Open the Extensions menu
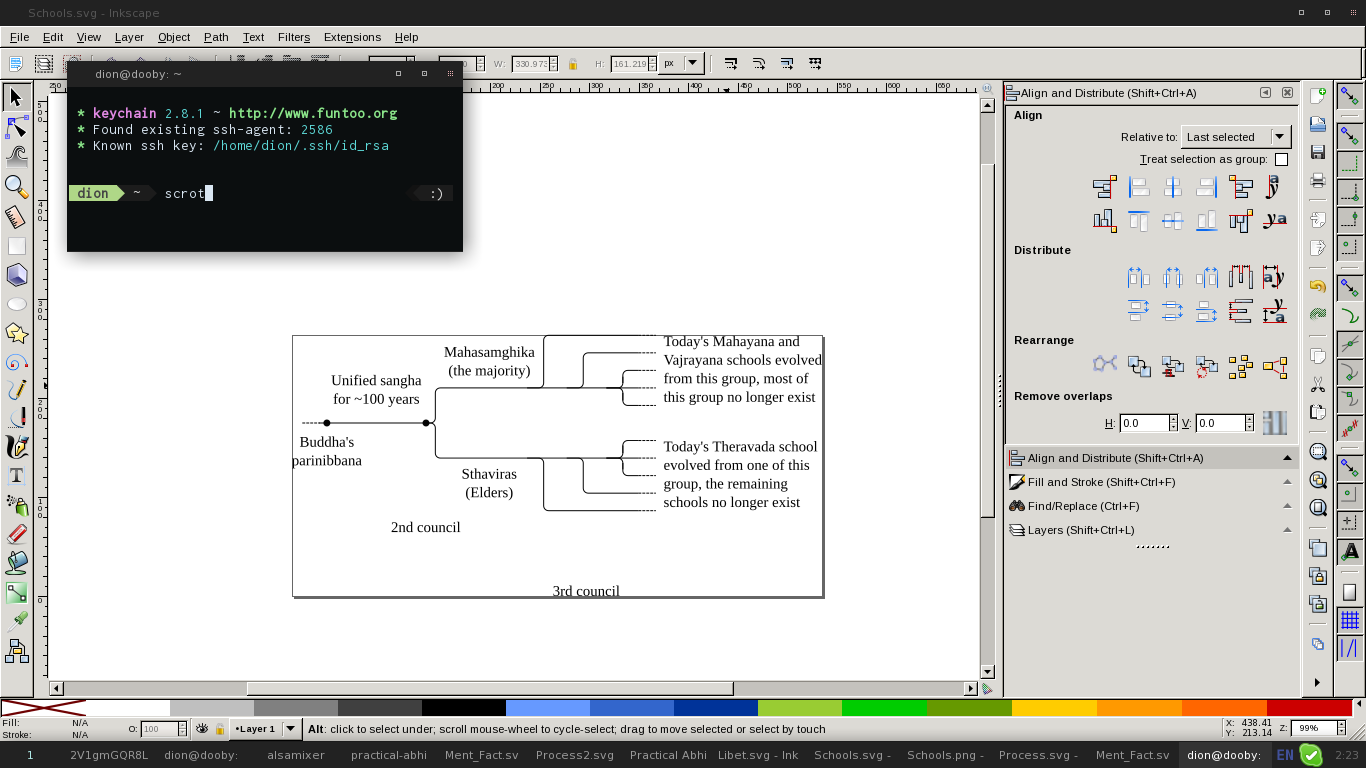The width and height of the screenshot is (1366, 768). pyautogui.click(x=352, y=37)
